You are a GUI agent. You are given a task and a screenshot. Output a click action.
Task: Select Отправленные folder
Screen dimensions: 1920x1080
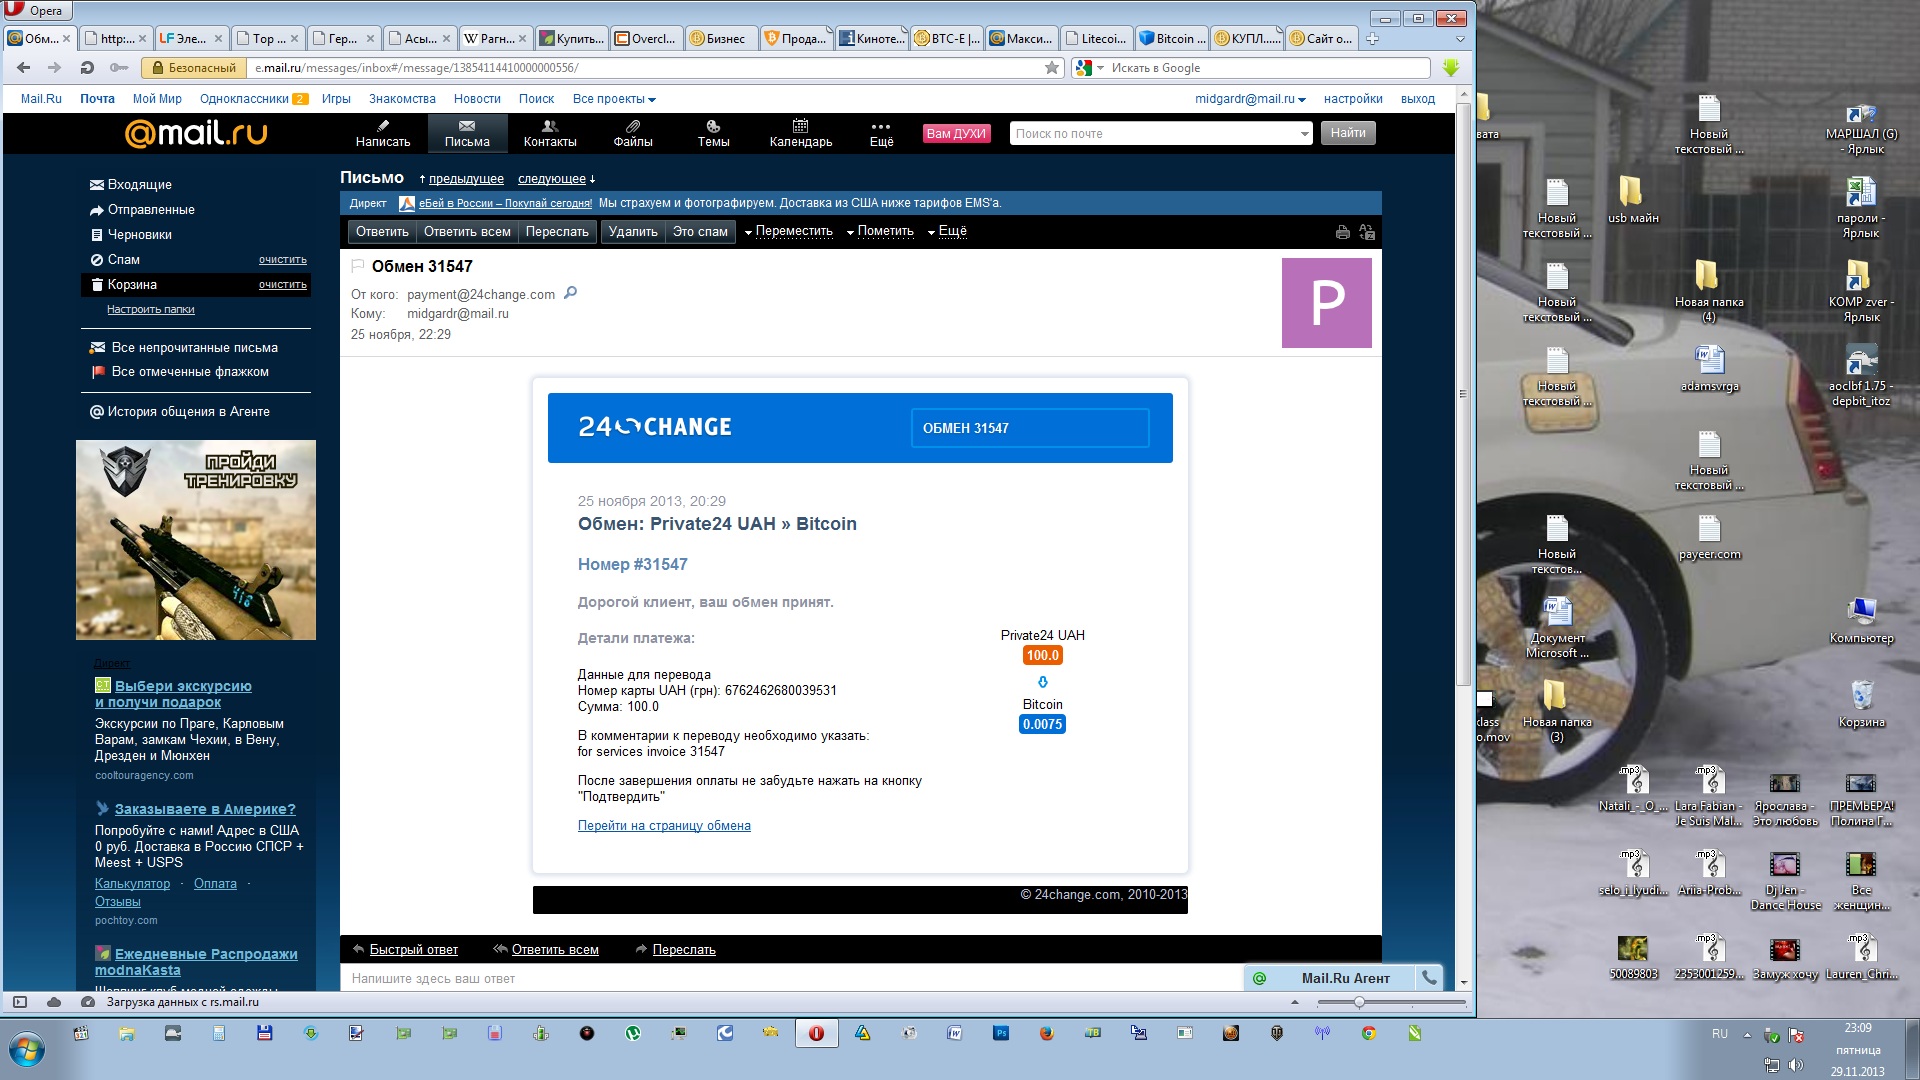tap(150, 209)
